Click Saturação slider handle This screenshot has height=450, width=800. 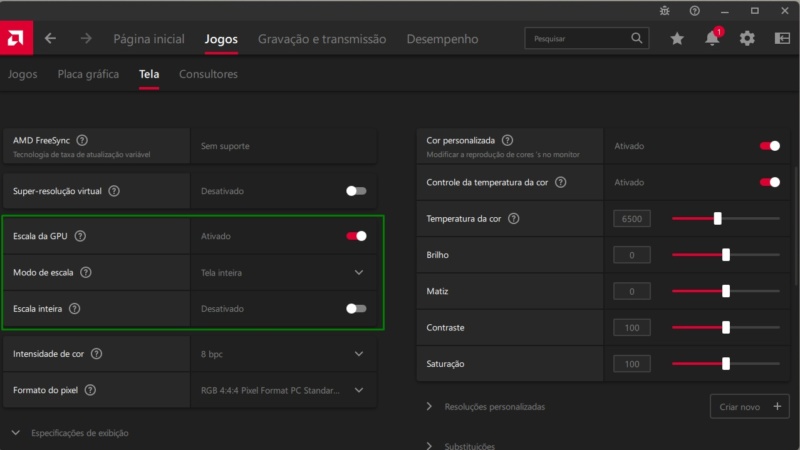pos(726,364)
